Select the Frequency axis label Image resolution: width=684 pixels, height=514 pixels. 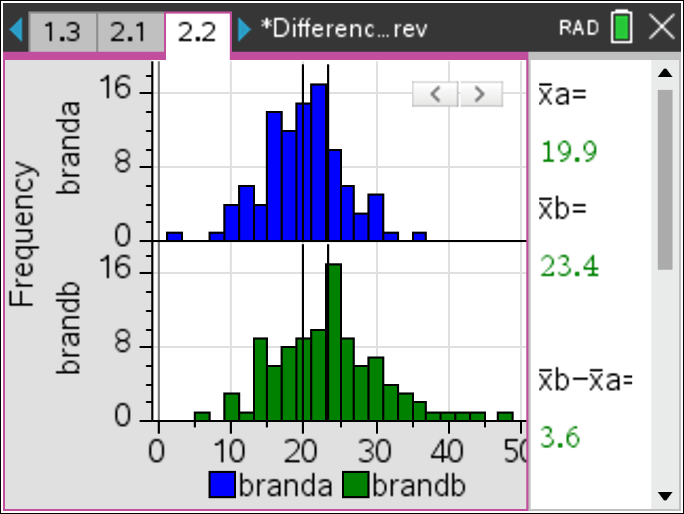coord(24,235)
